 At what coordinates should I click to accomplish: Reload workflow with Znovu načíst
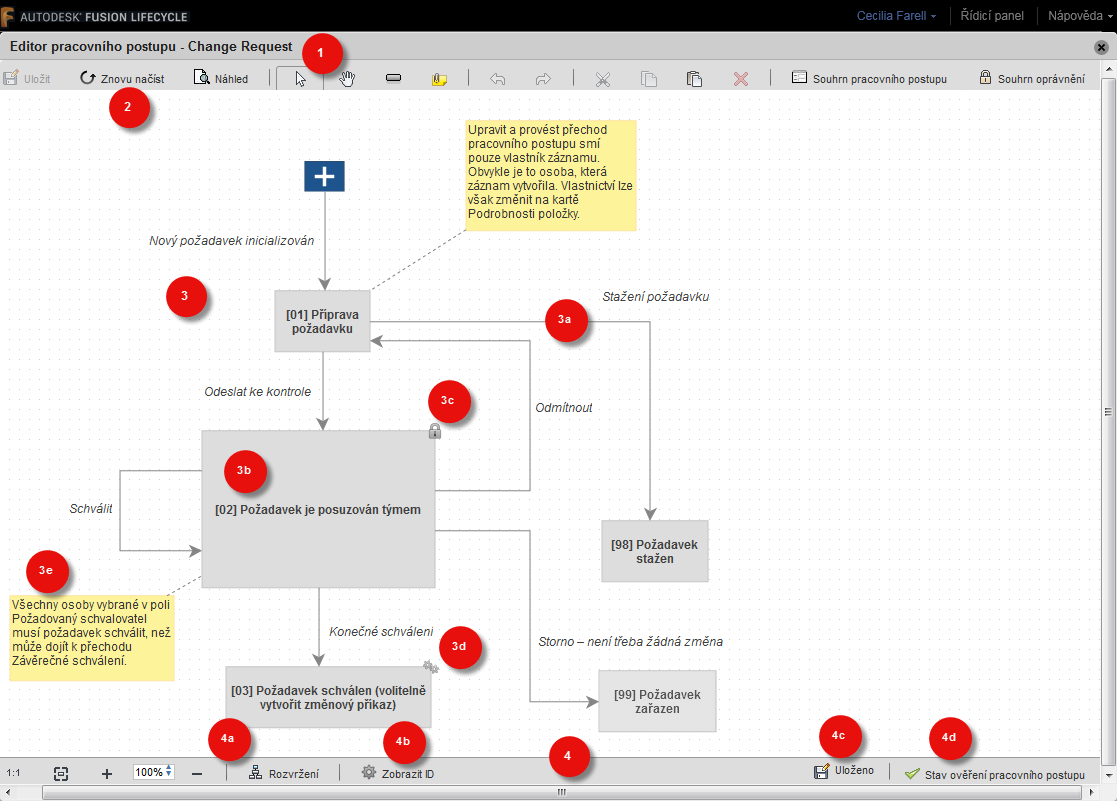(122, 78)
